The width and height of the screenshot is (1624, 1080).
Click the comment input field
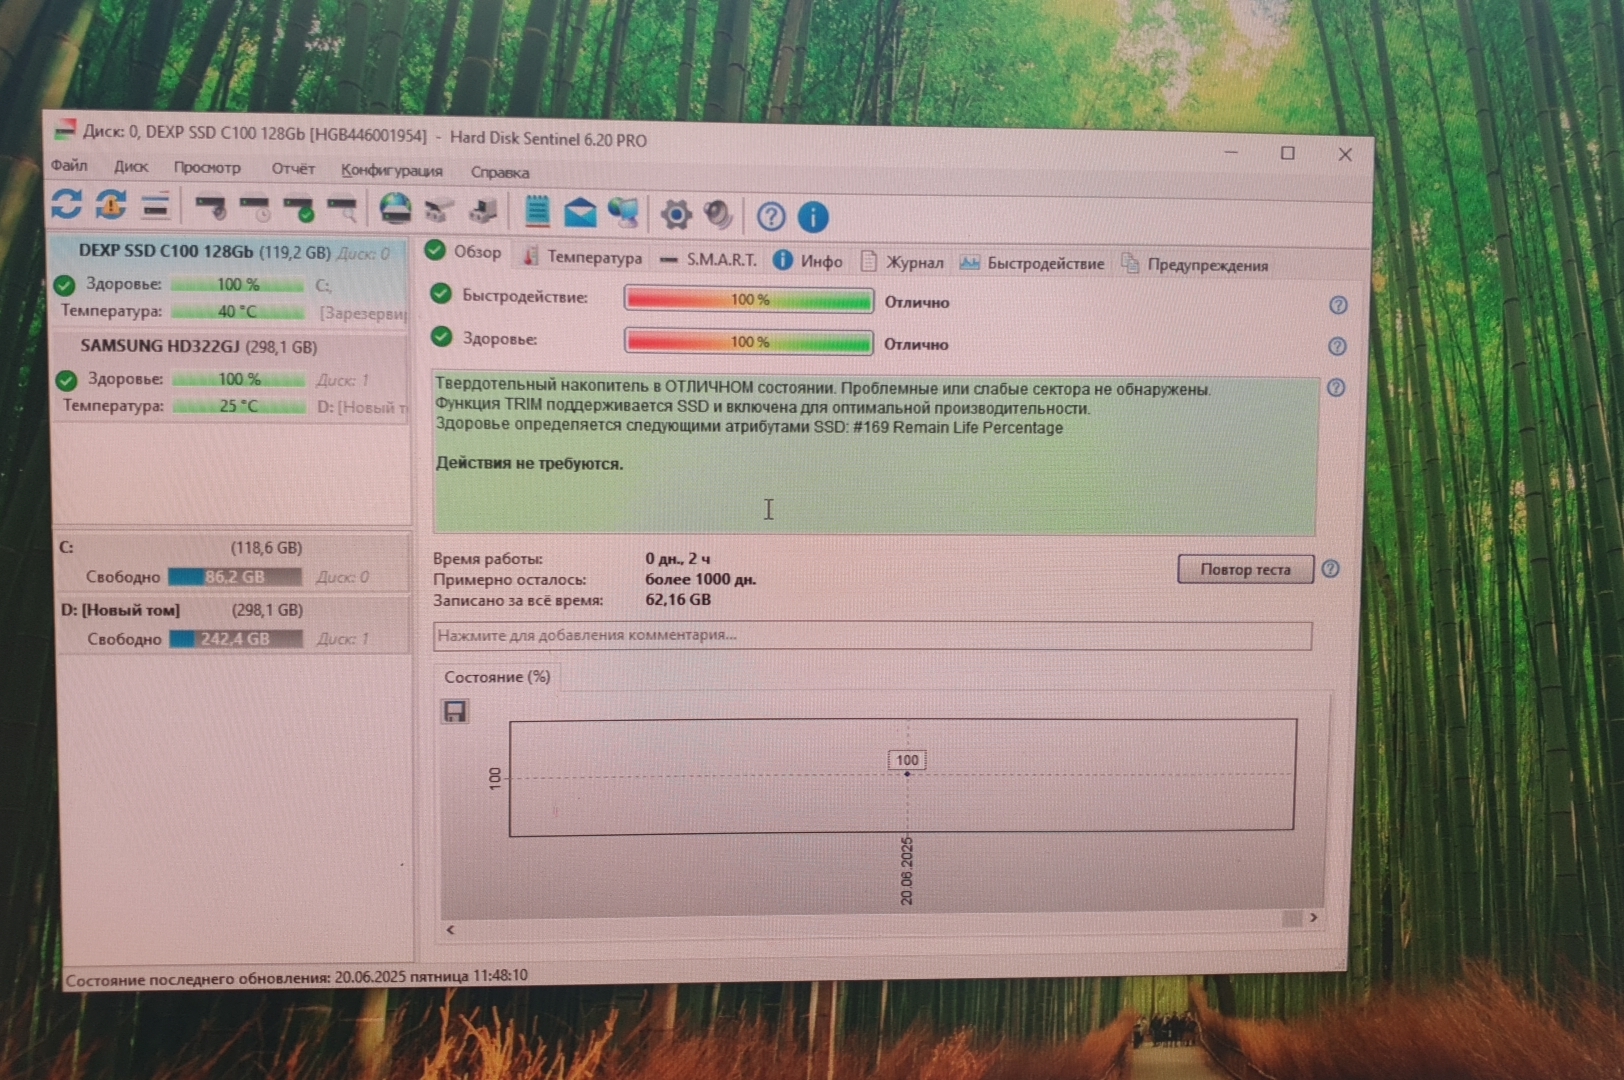872,635
